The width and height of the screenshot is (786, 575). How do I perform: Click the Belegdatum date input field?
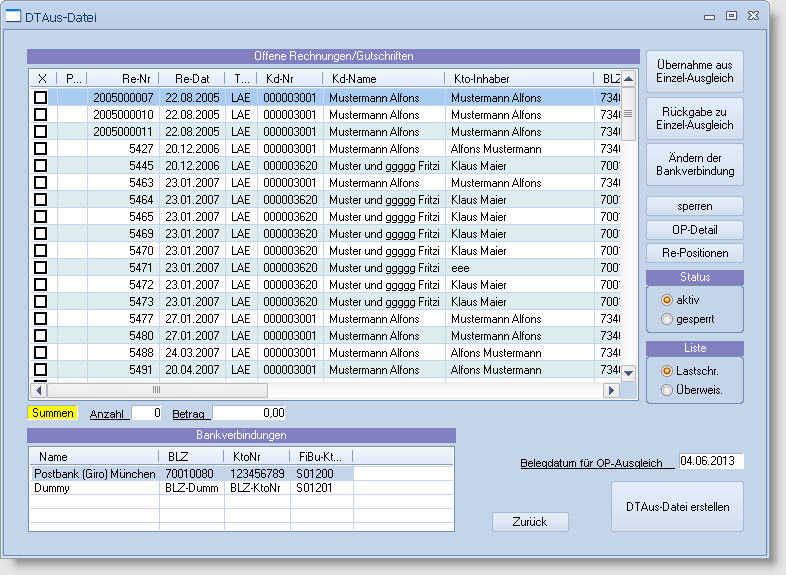coord(710,462)
